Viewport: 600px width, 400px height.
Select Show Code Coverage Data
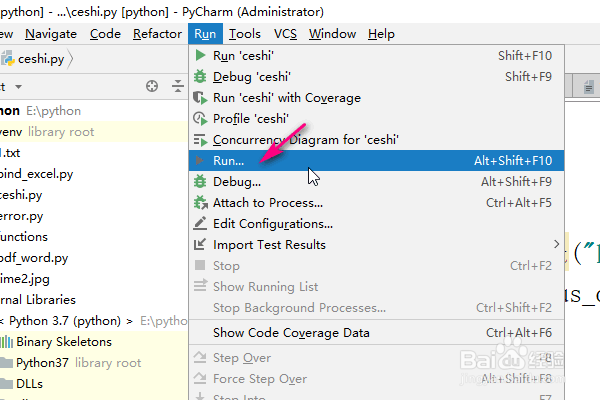pyautogui.click(x=291, y=333)
